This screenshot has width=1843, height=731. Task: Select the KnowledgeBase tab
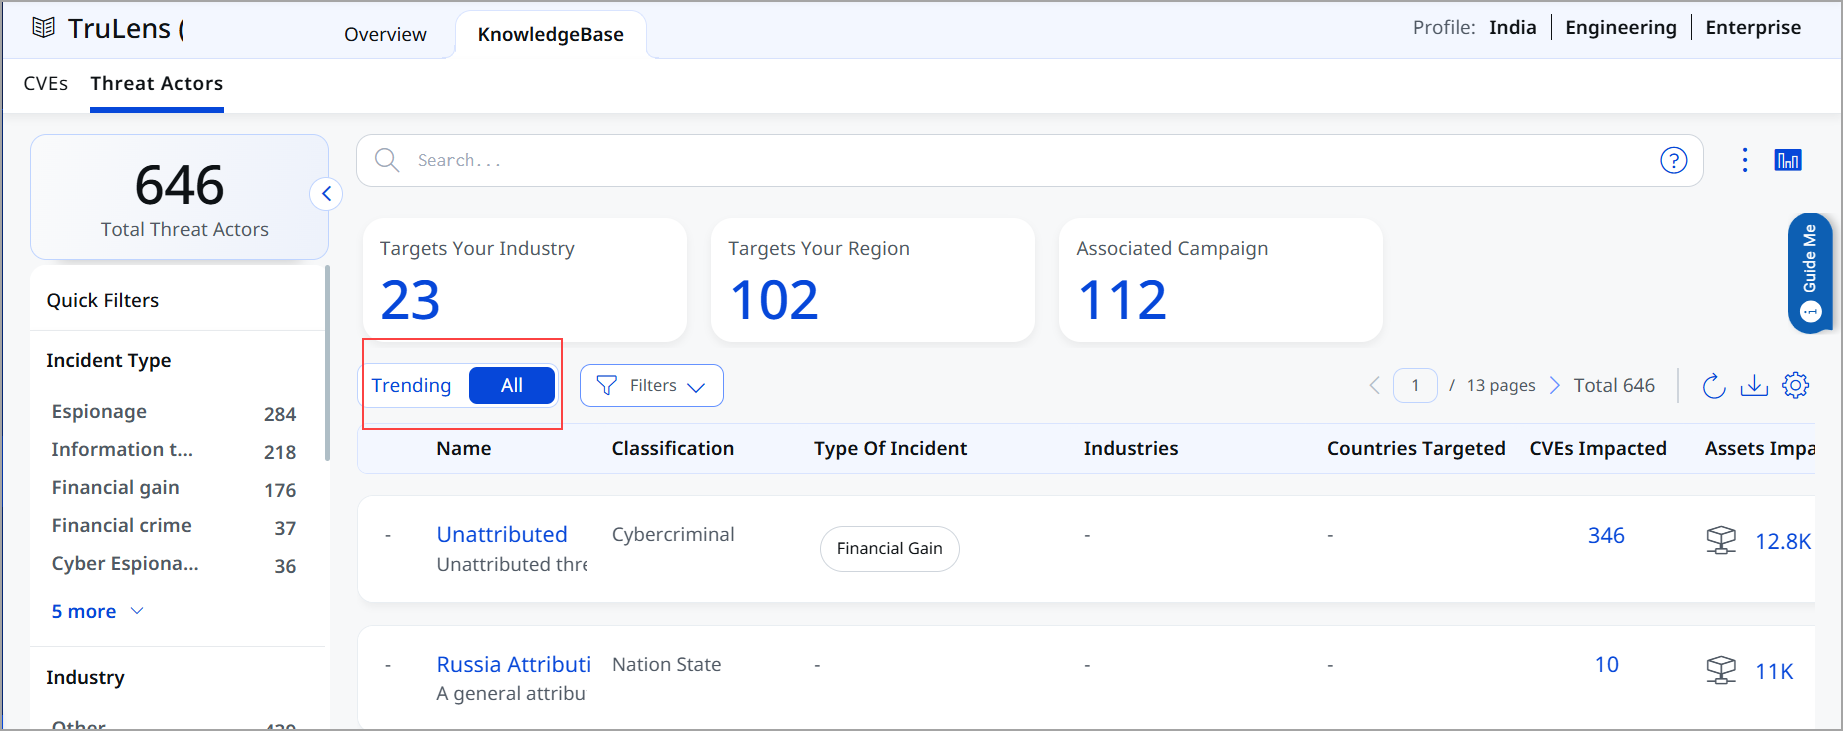pyautogui.click(x=551, y=34)
